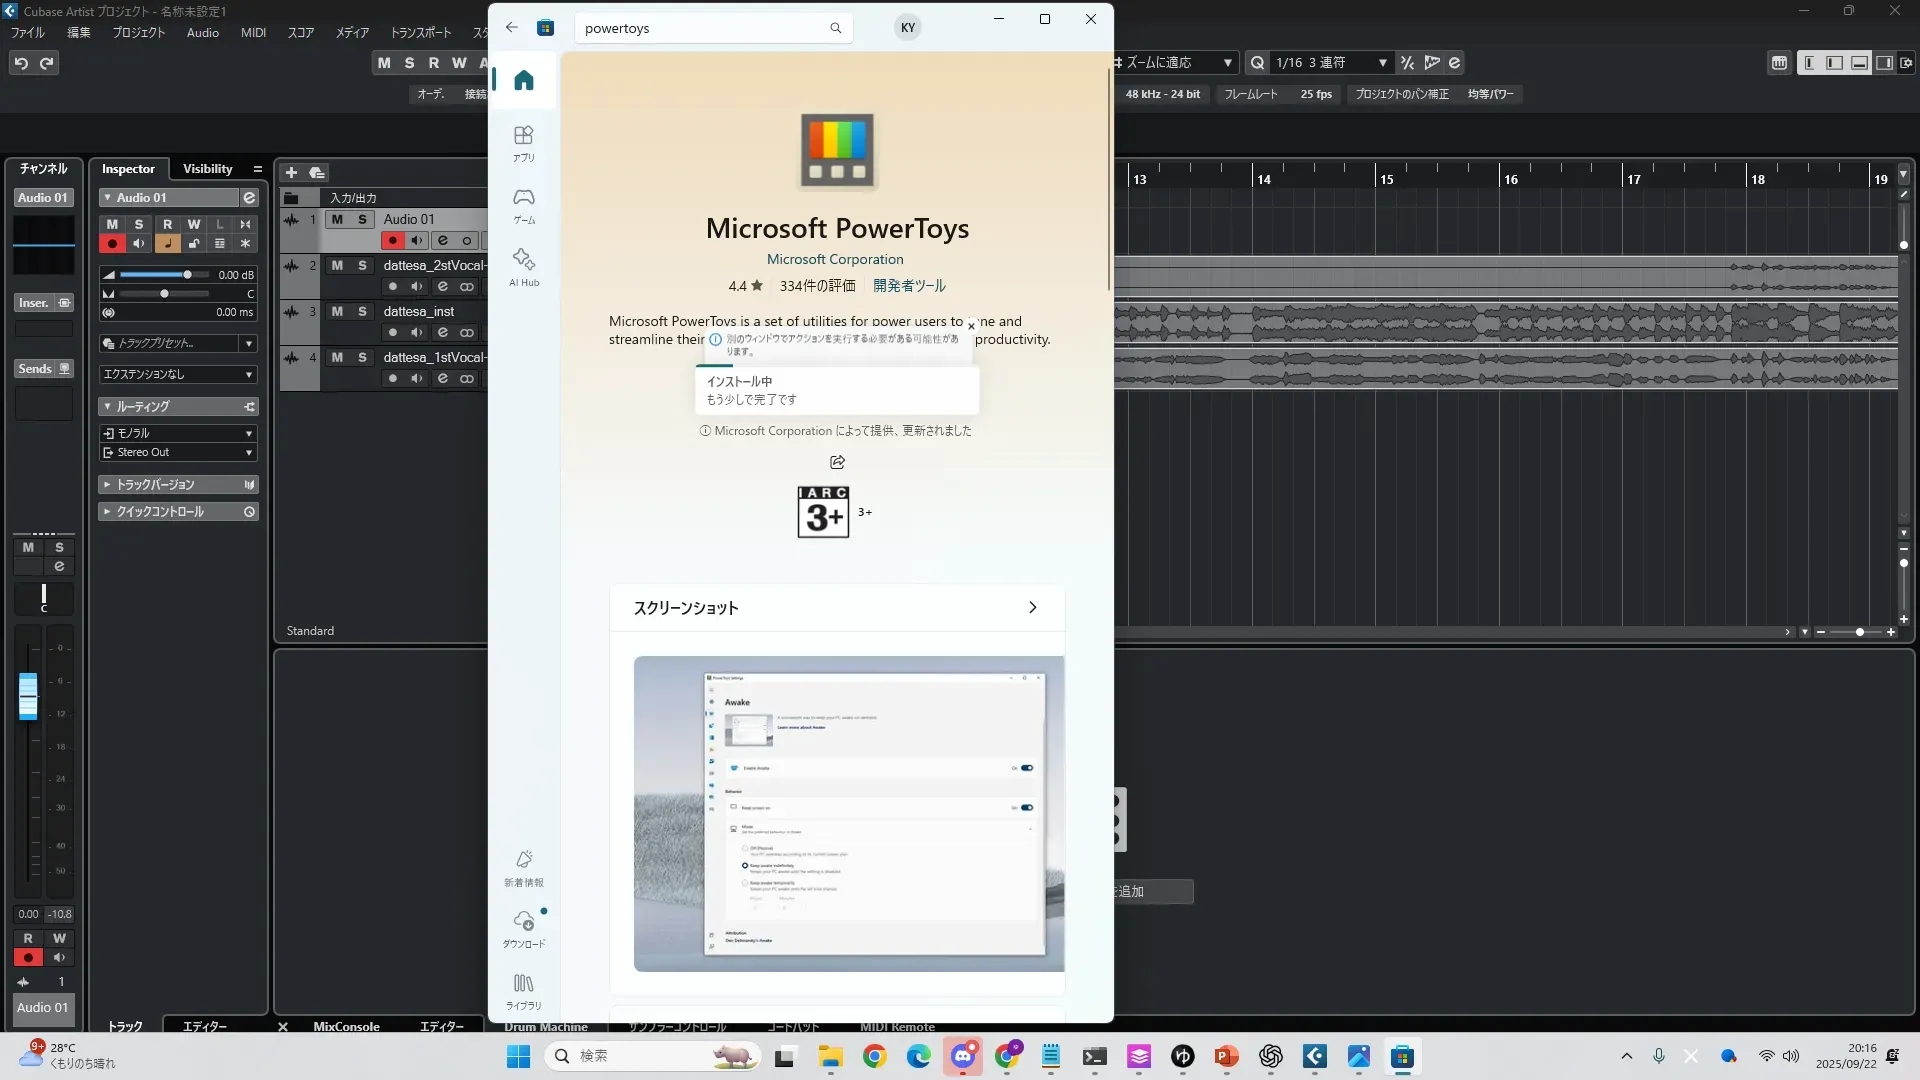Click the Store back arrow
Screen dimensions: 1920x1080
pyautogui.click(x=512, y=28)
